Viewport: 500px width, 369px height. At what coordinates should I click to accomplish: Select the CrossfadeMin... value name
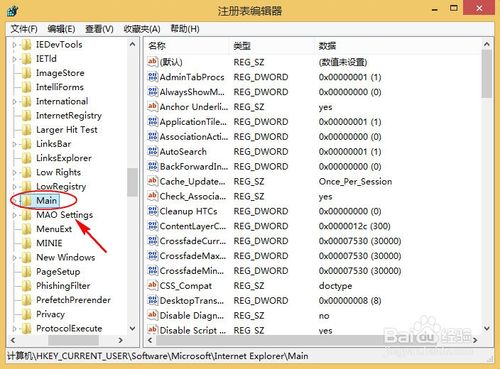click(x=192, y=271)
